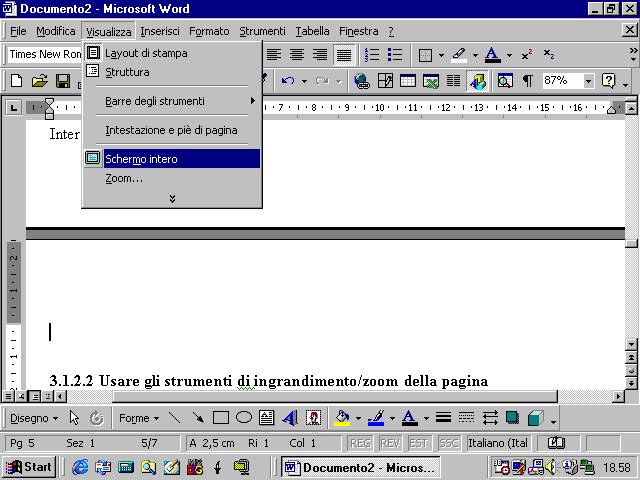
Task: Open a file with the folder icon
Action: [40, 80]
